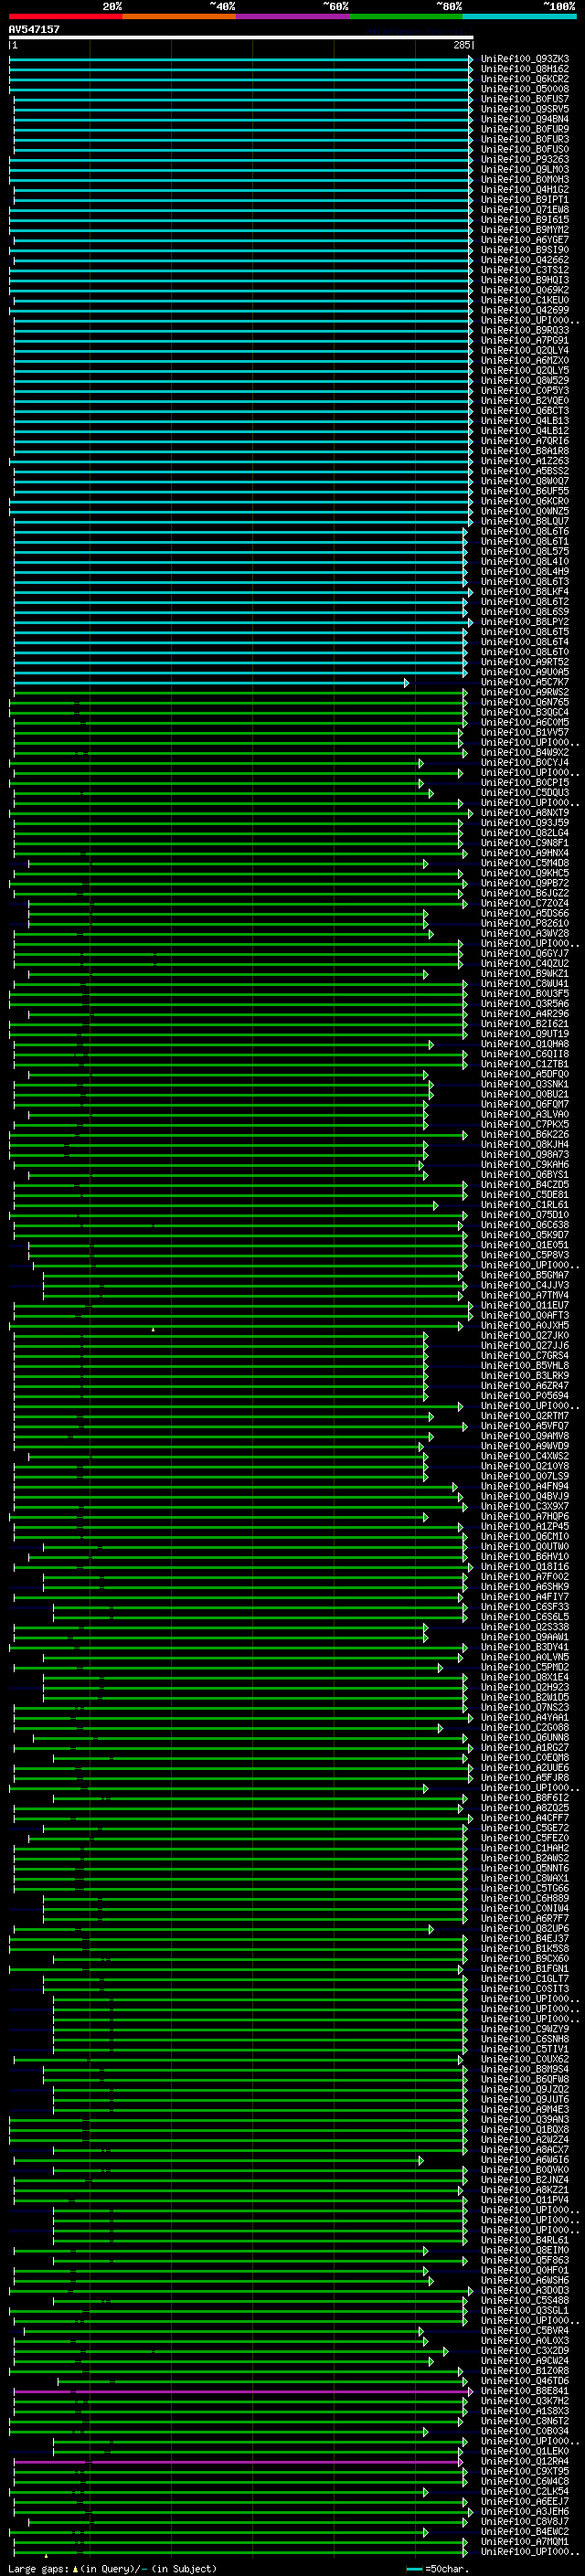Click the purple ~60% identity legend swatch
The height and width of the screenshot is (2576, 585).
[x=293, y=17]
